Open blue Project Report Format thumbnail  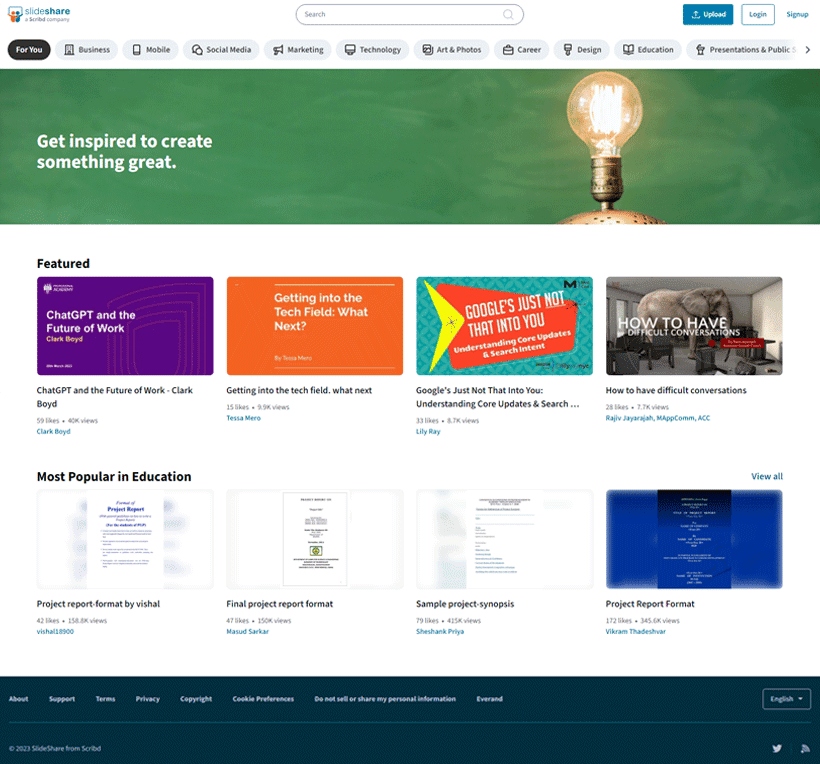coord(694,539)
